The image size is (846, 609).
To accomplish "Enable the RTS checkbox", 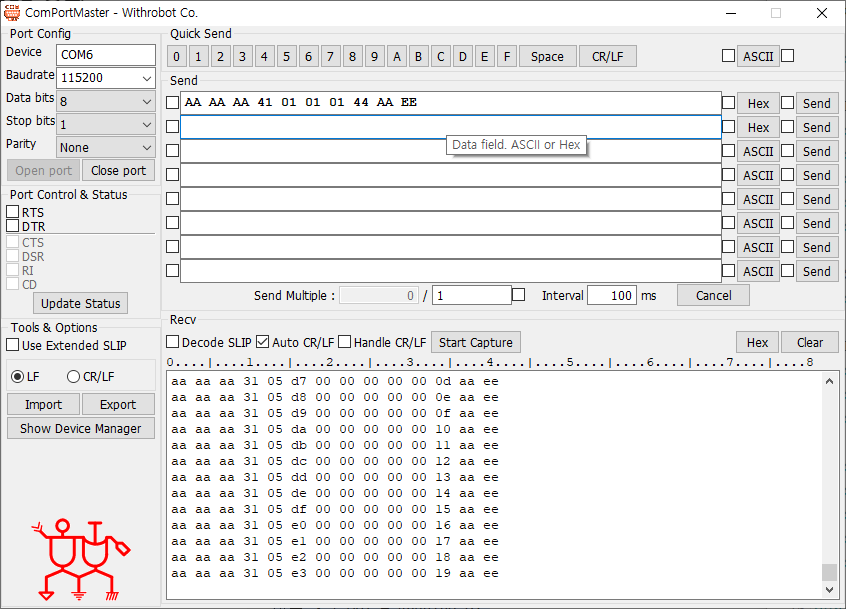I will 13,211.
